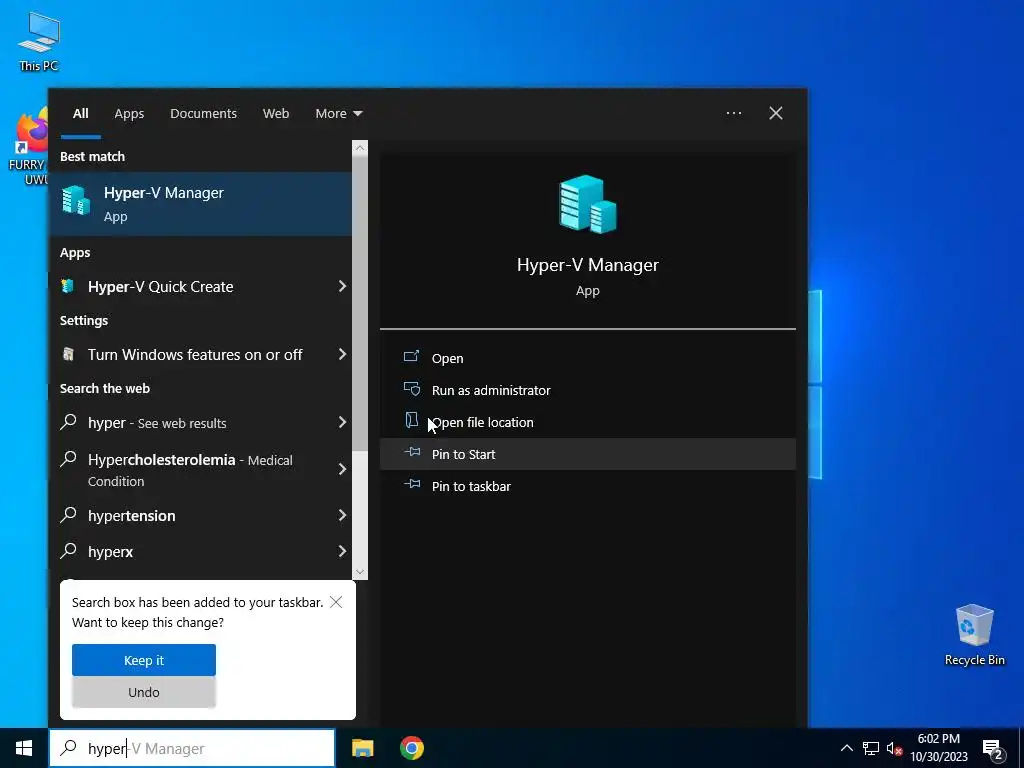The image size is (1024, 768).
Task: Choose Open in the preview pane
Action: [x=587, y=358]
